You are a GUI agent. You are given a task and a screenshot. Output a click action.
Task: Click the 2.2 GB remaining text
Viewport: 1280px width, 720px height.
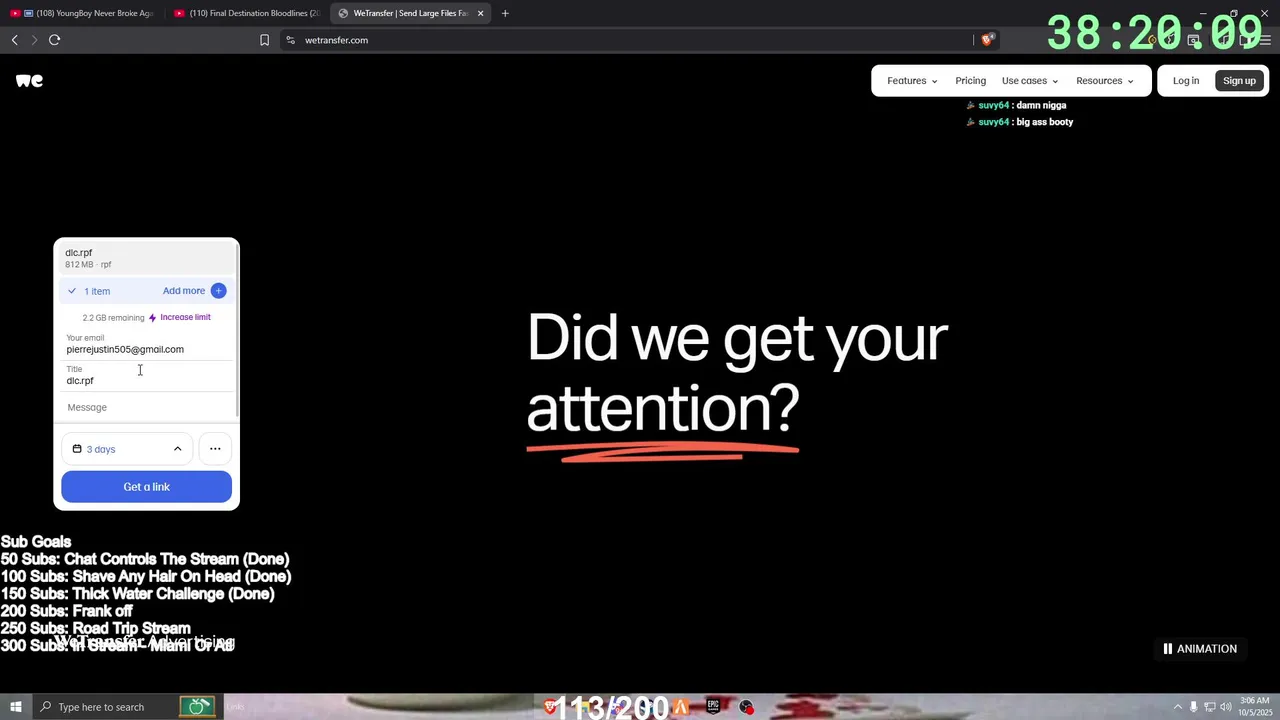tap(113, 318)
